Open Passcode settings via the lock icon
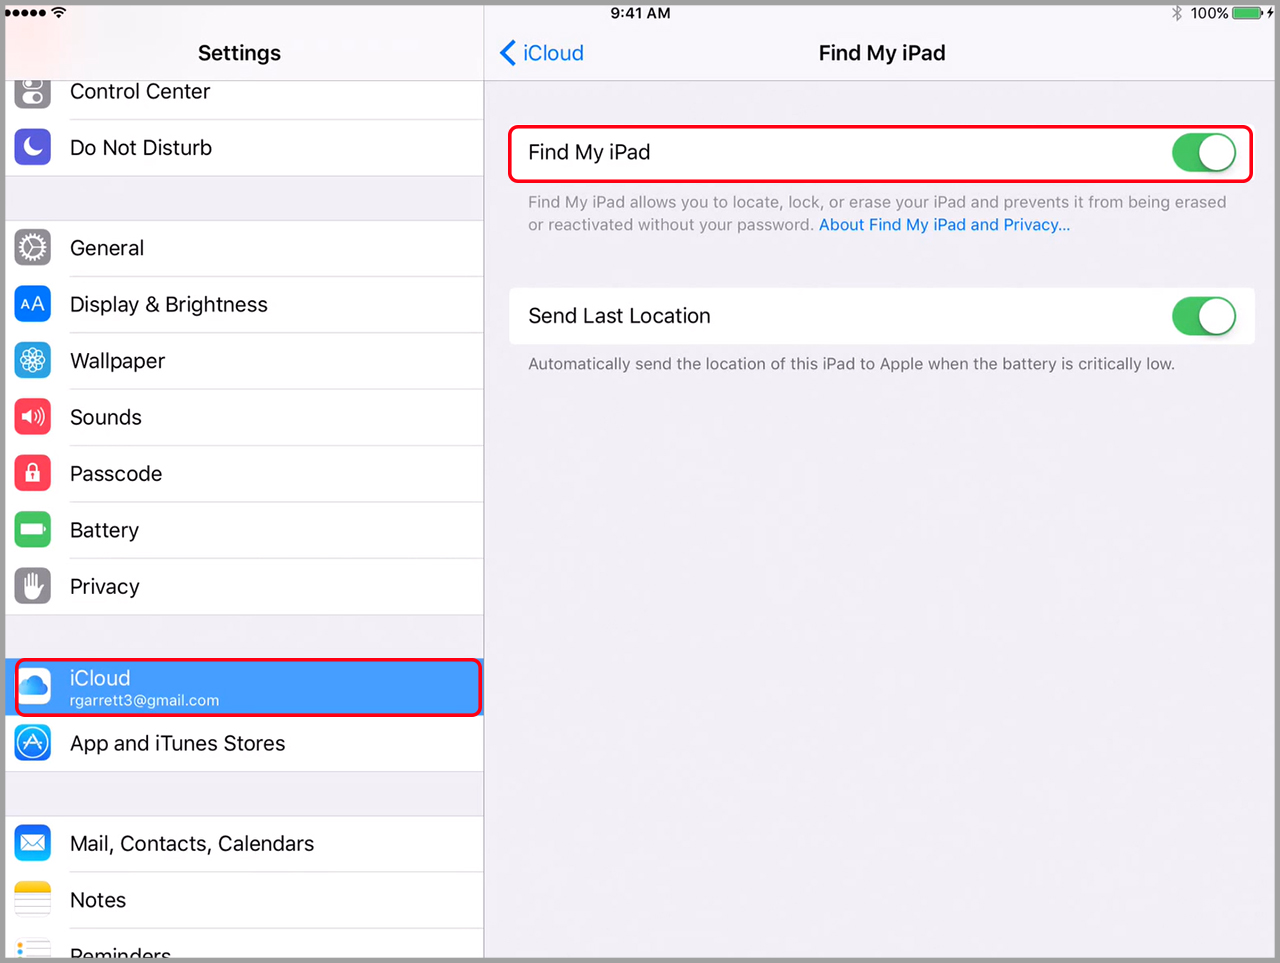1280x963 pixels. click(x=32, y=473)
